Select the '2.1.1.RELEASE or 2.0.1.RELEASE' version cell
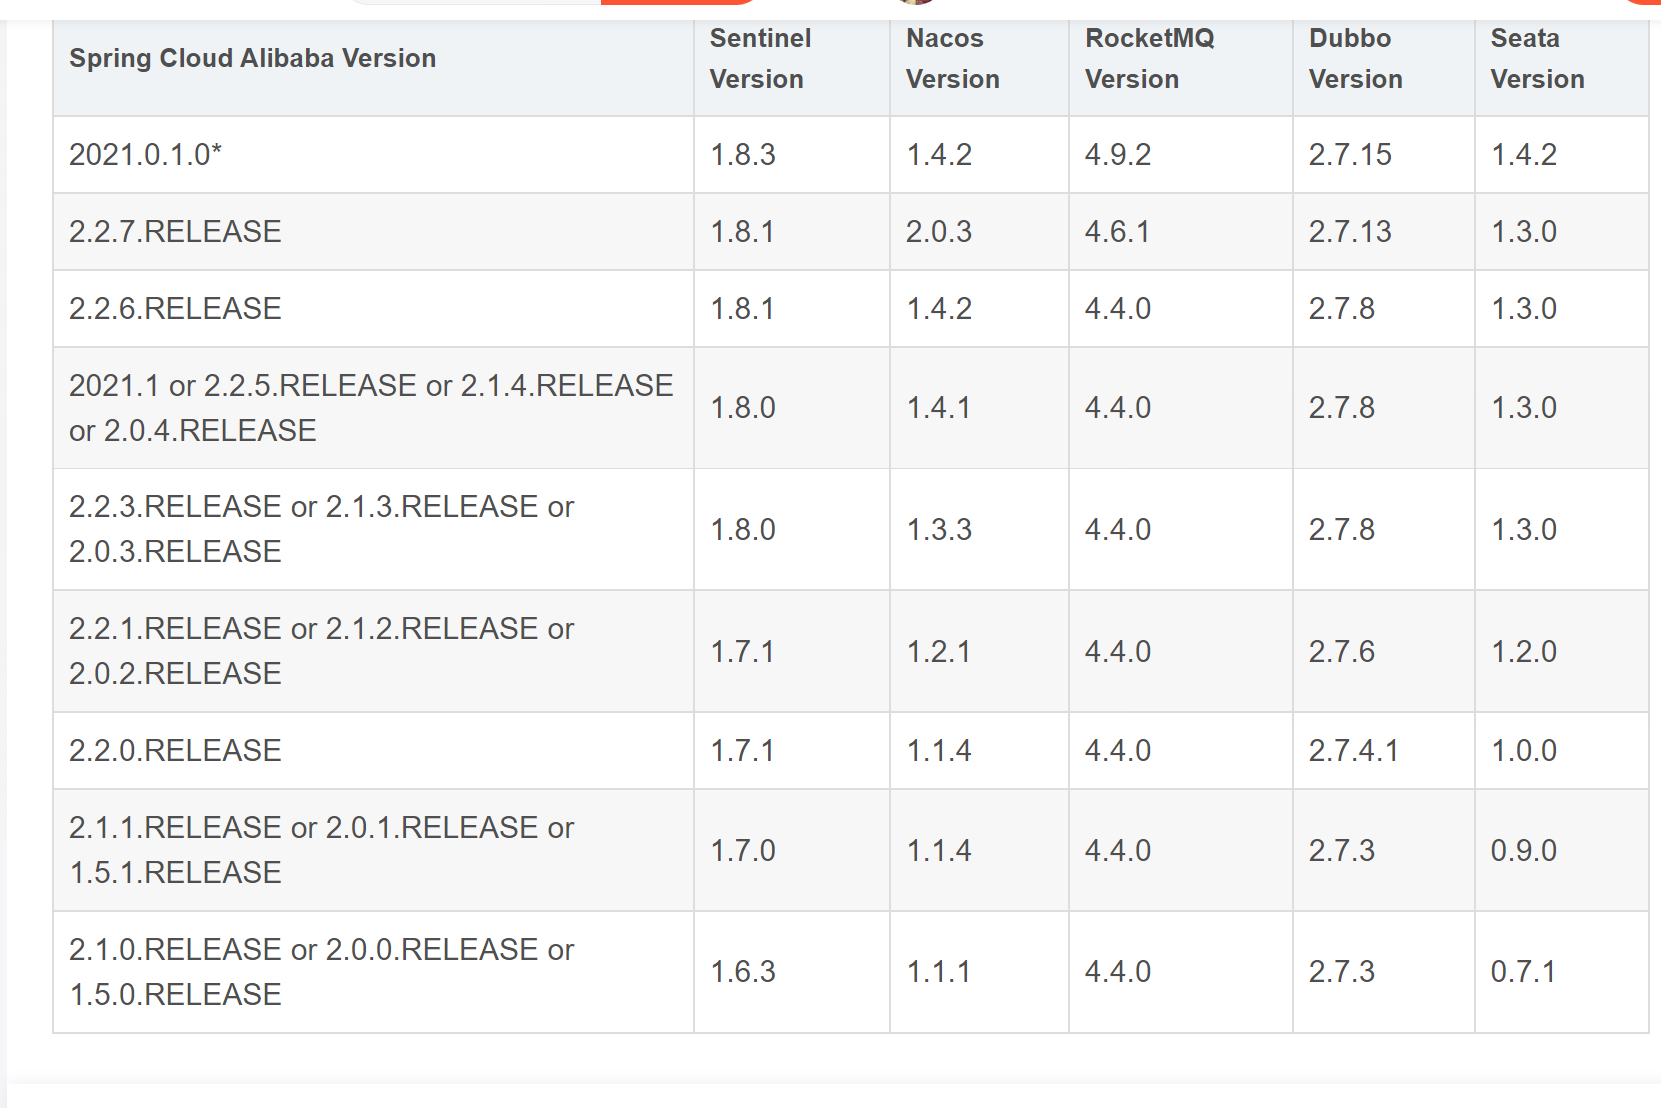 pyautogui.click(x=373, y=851)
